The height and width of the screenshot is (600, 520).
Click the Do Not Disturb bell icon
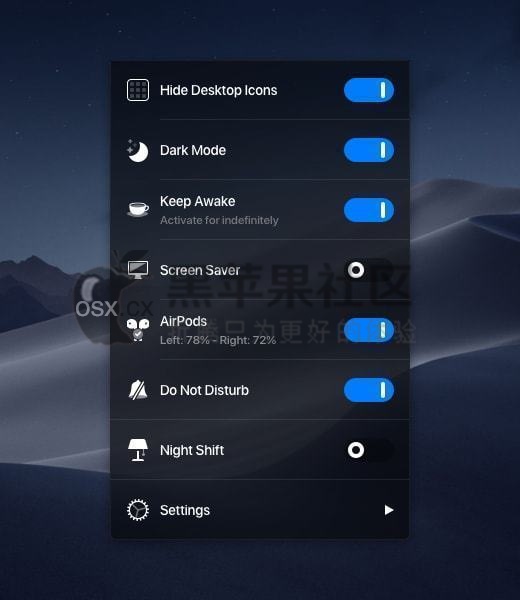[138, 390]
